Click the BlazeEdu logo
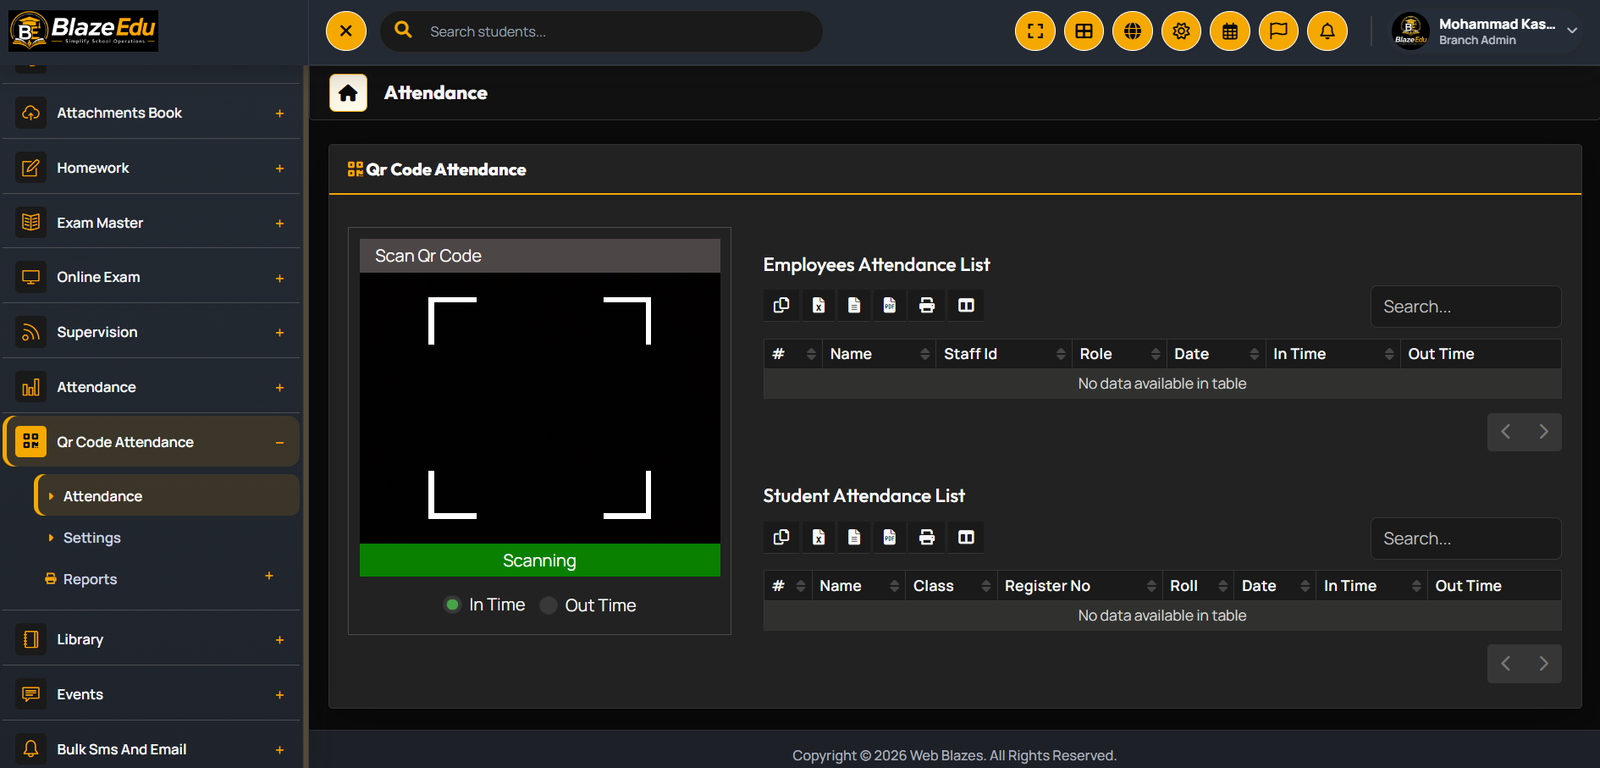The image size is (1600, 768). tap(84, 31)
